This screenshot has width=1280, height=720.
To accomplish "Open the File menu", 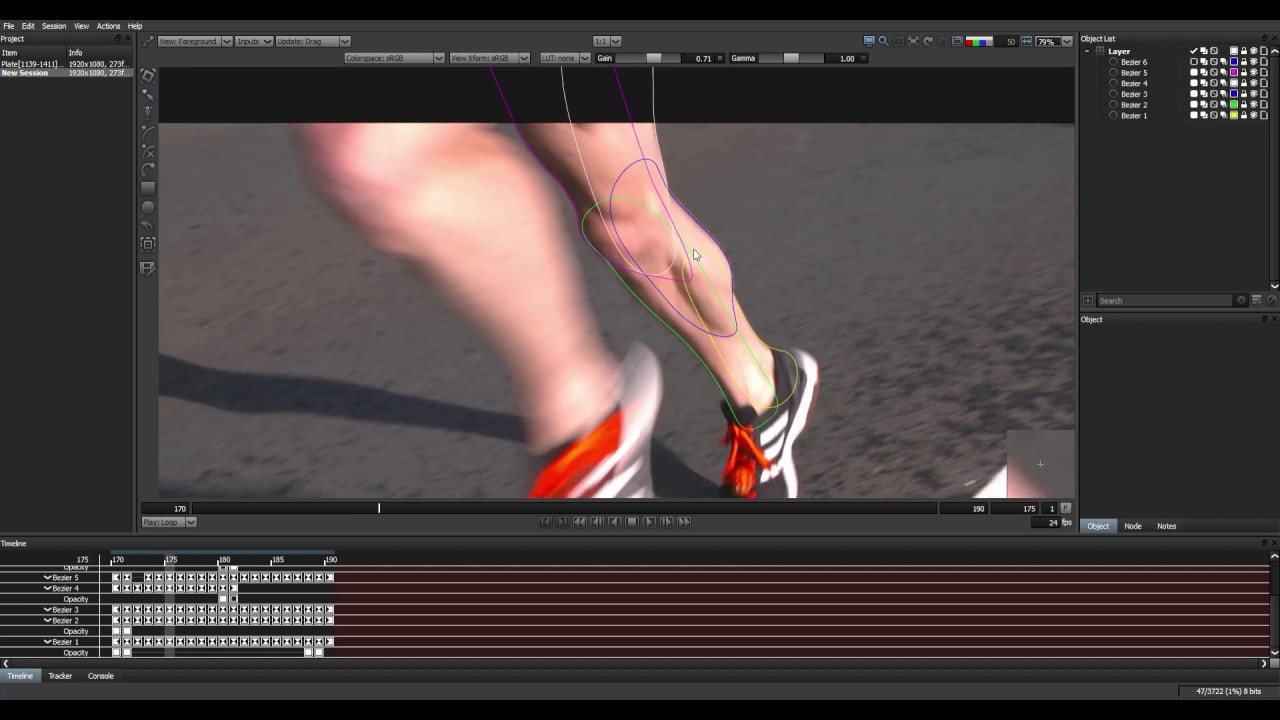I will click(9, 26).
